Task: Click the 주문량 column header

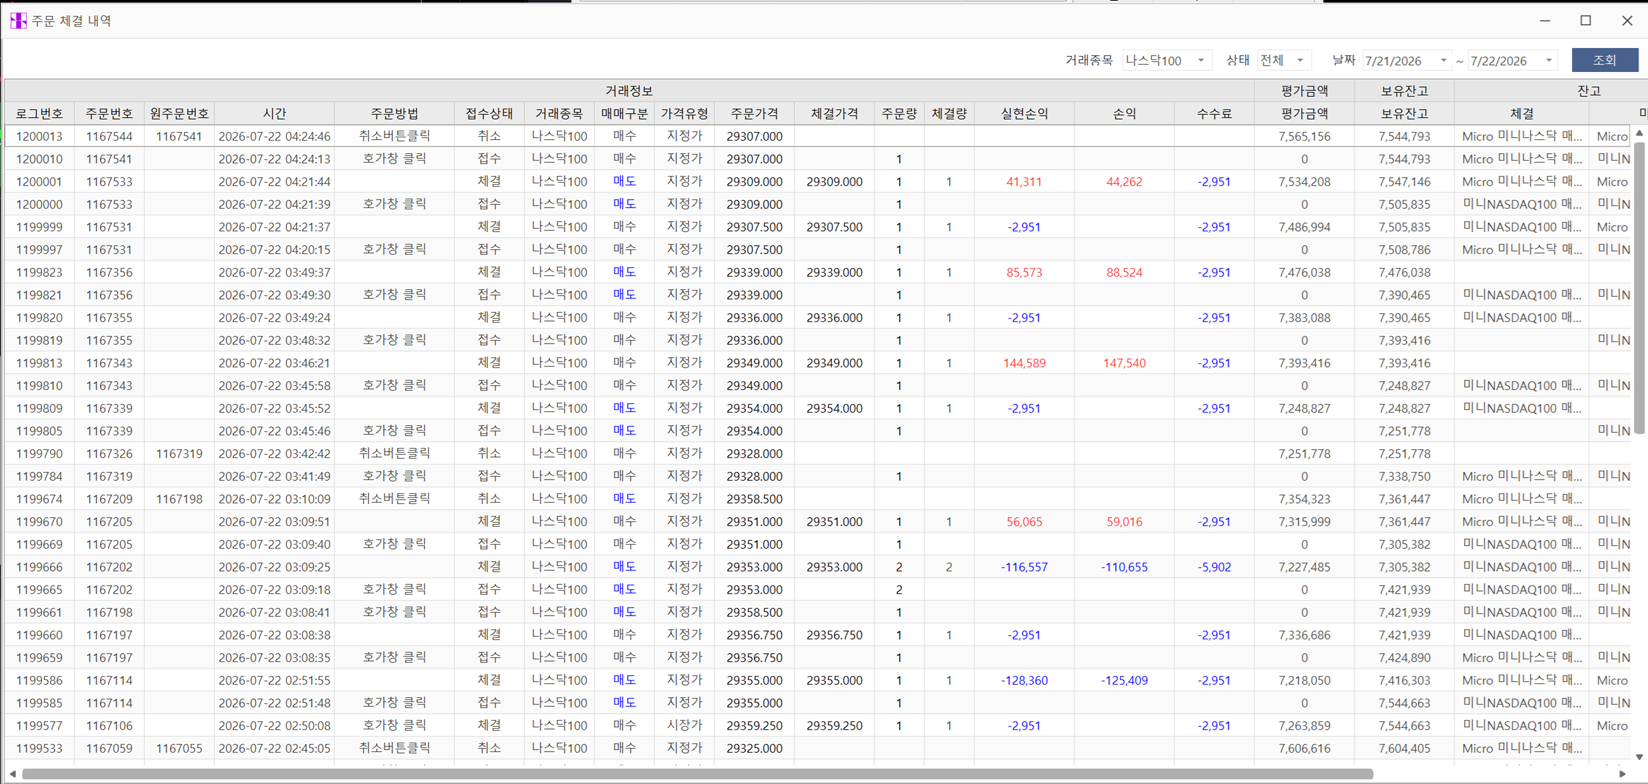Action: [900, 114]
